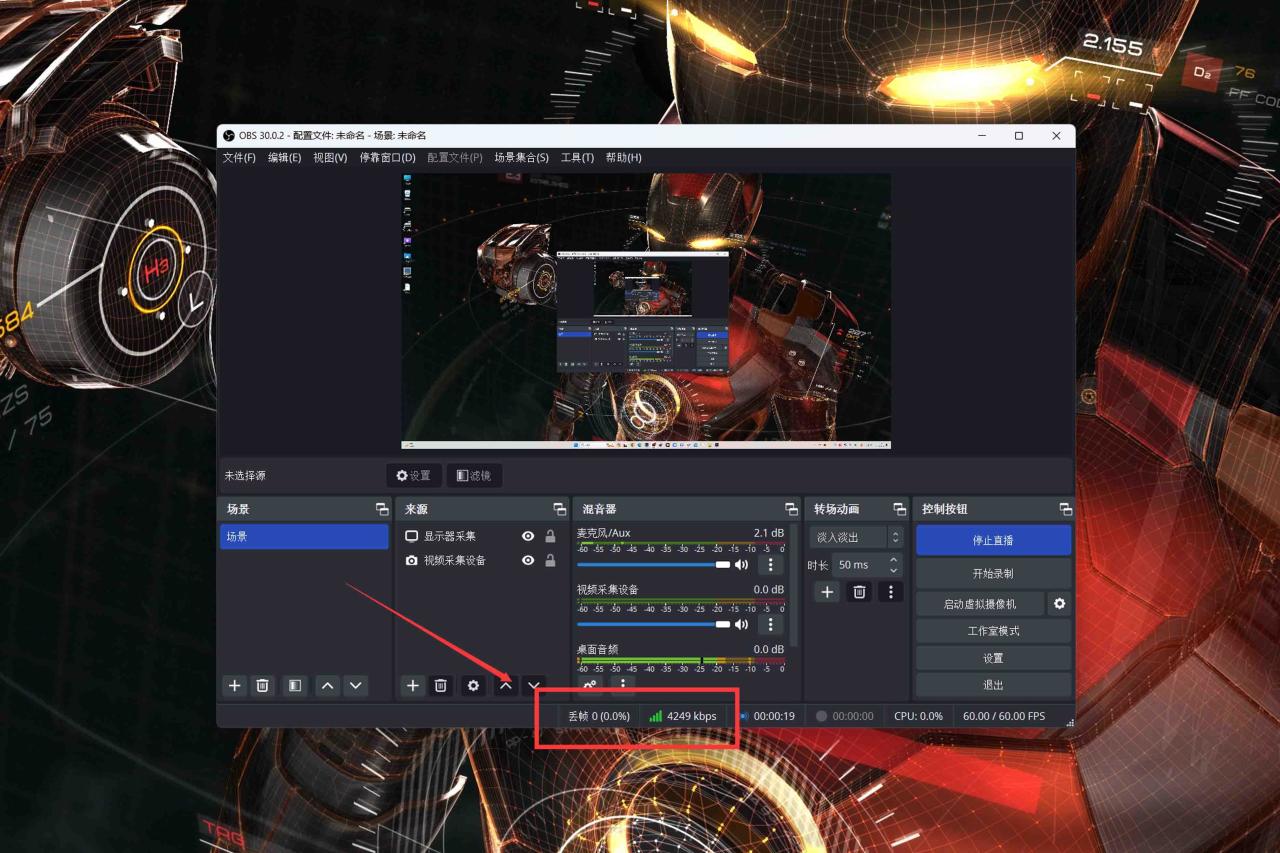This screenshot has height=853, width=1280.
Task: Adjust the 麦克风/Aux volume slider
Action: coord(654,565)
